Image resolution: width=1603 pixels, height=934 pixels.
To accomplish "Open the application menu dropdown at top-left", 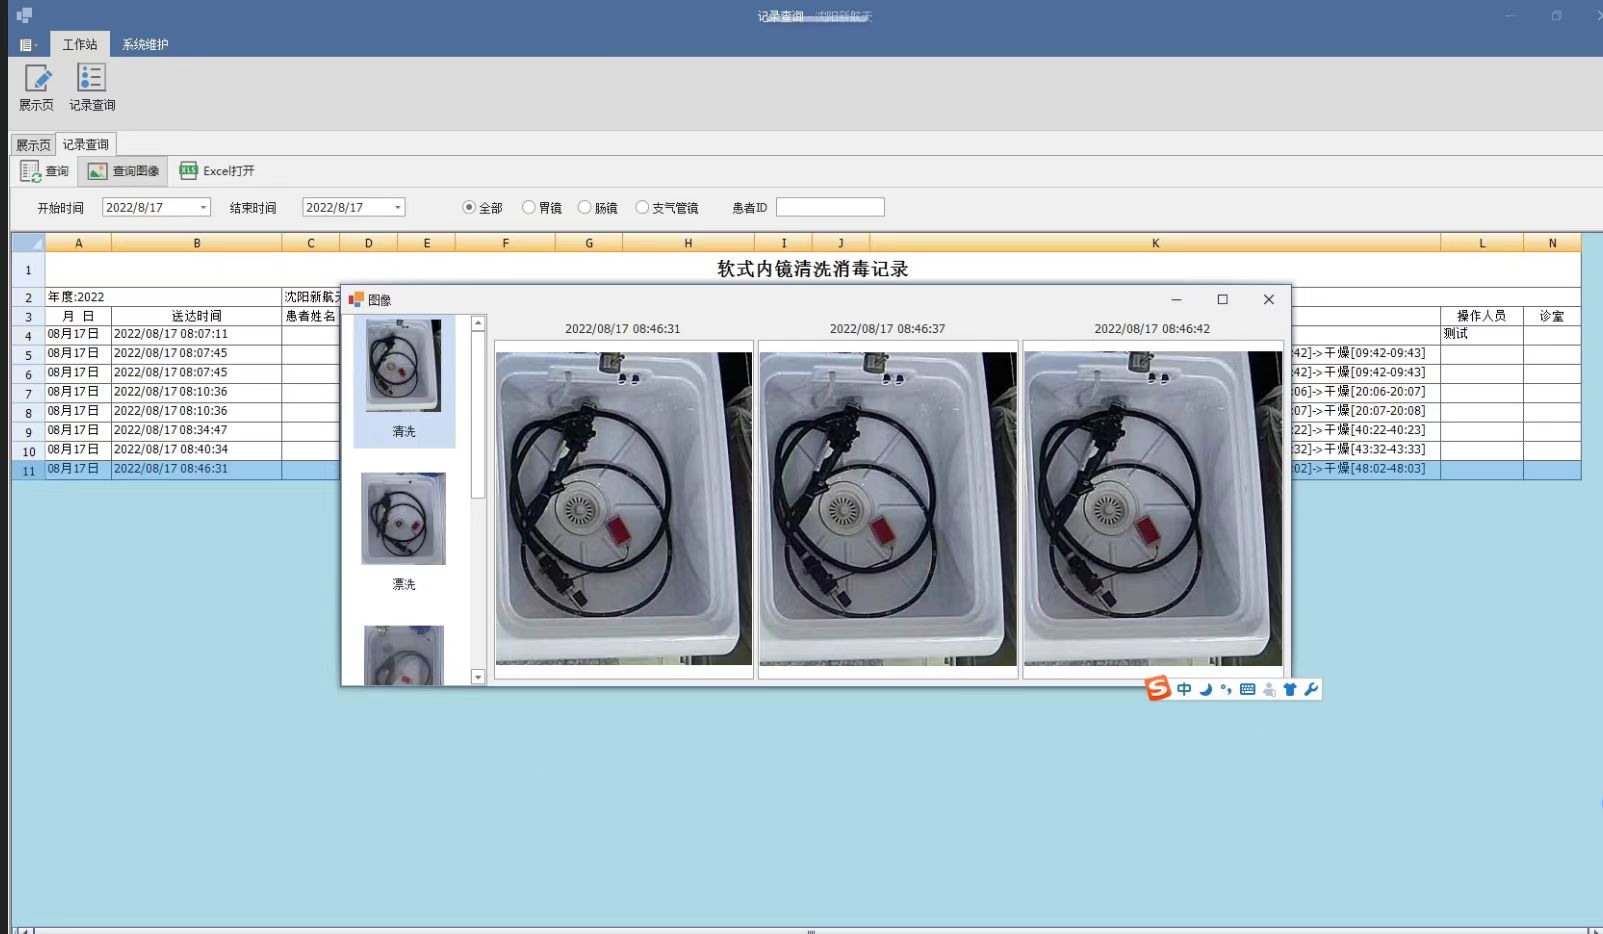I will [27, 45].
